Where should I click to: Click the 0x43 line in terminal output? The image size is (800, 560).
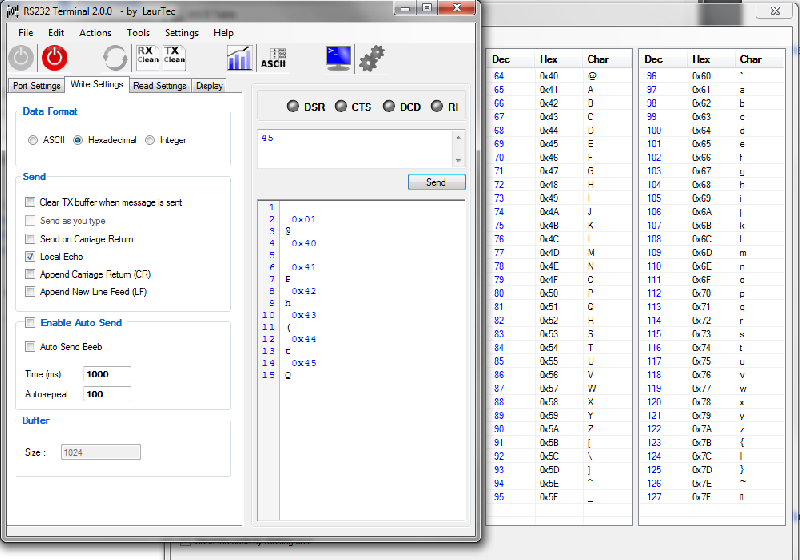point(304,315)
